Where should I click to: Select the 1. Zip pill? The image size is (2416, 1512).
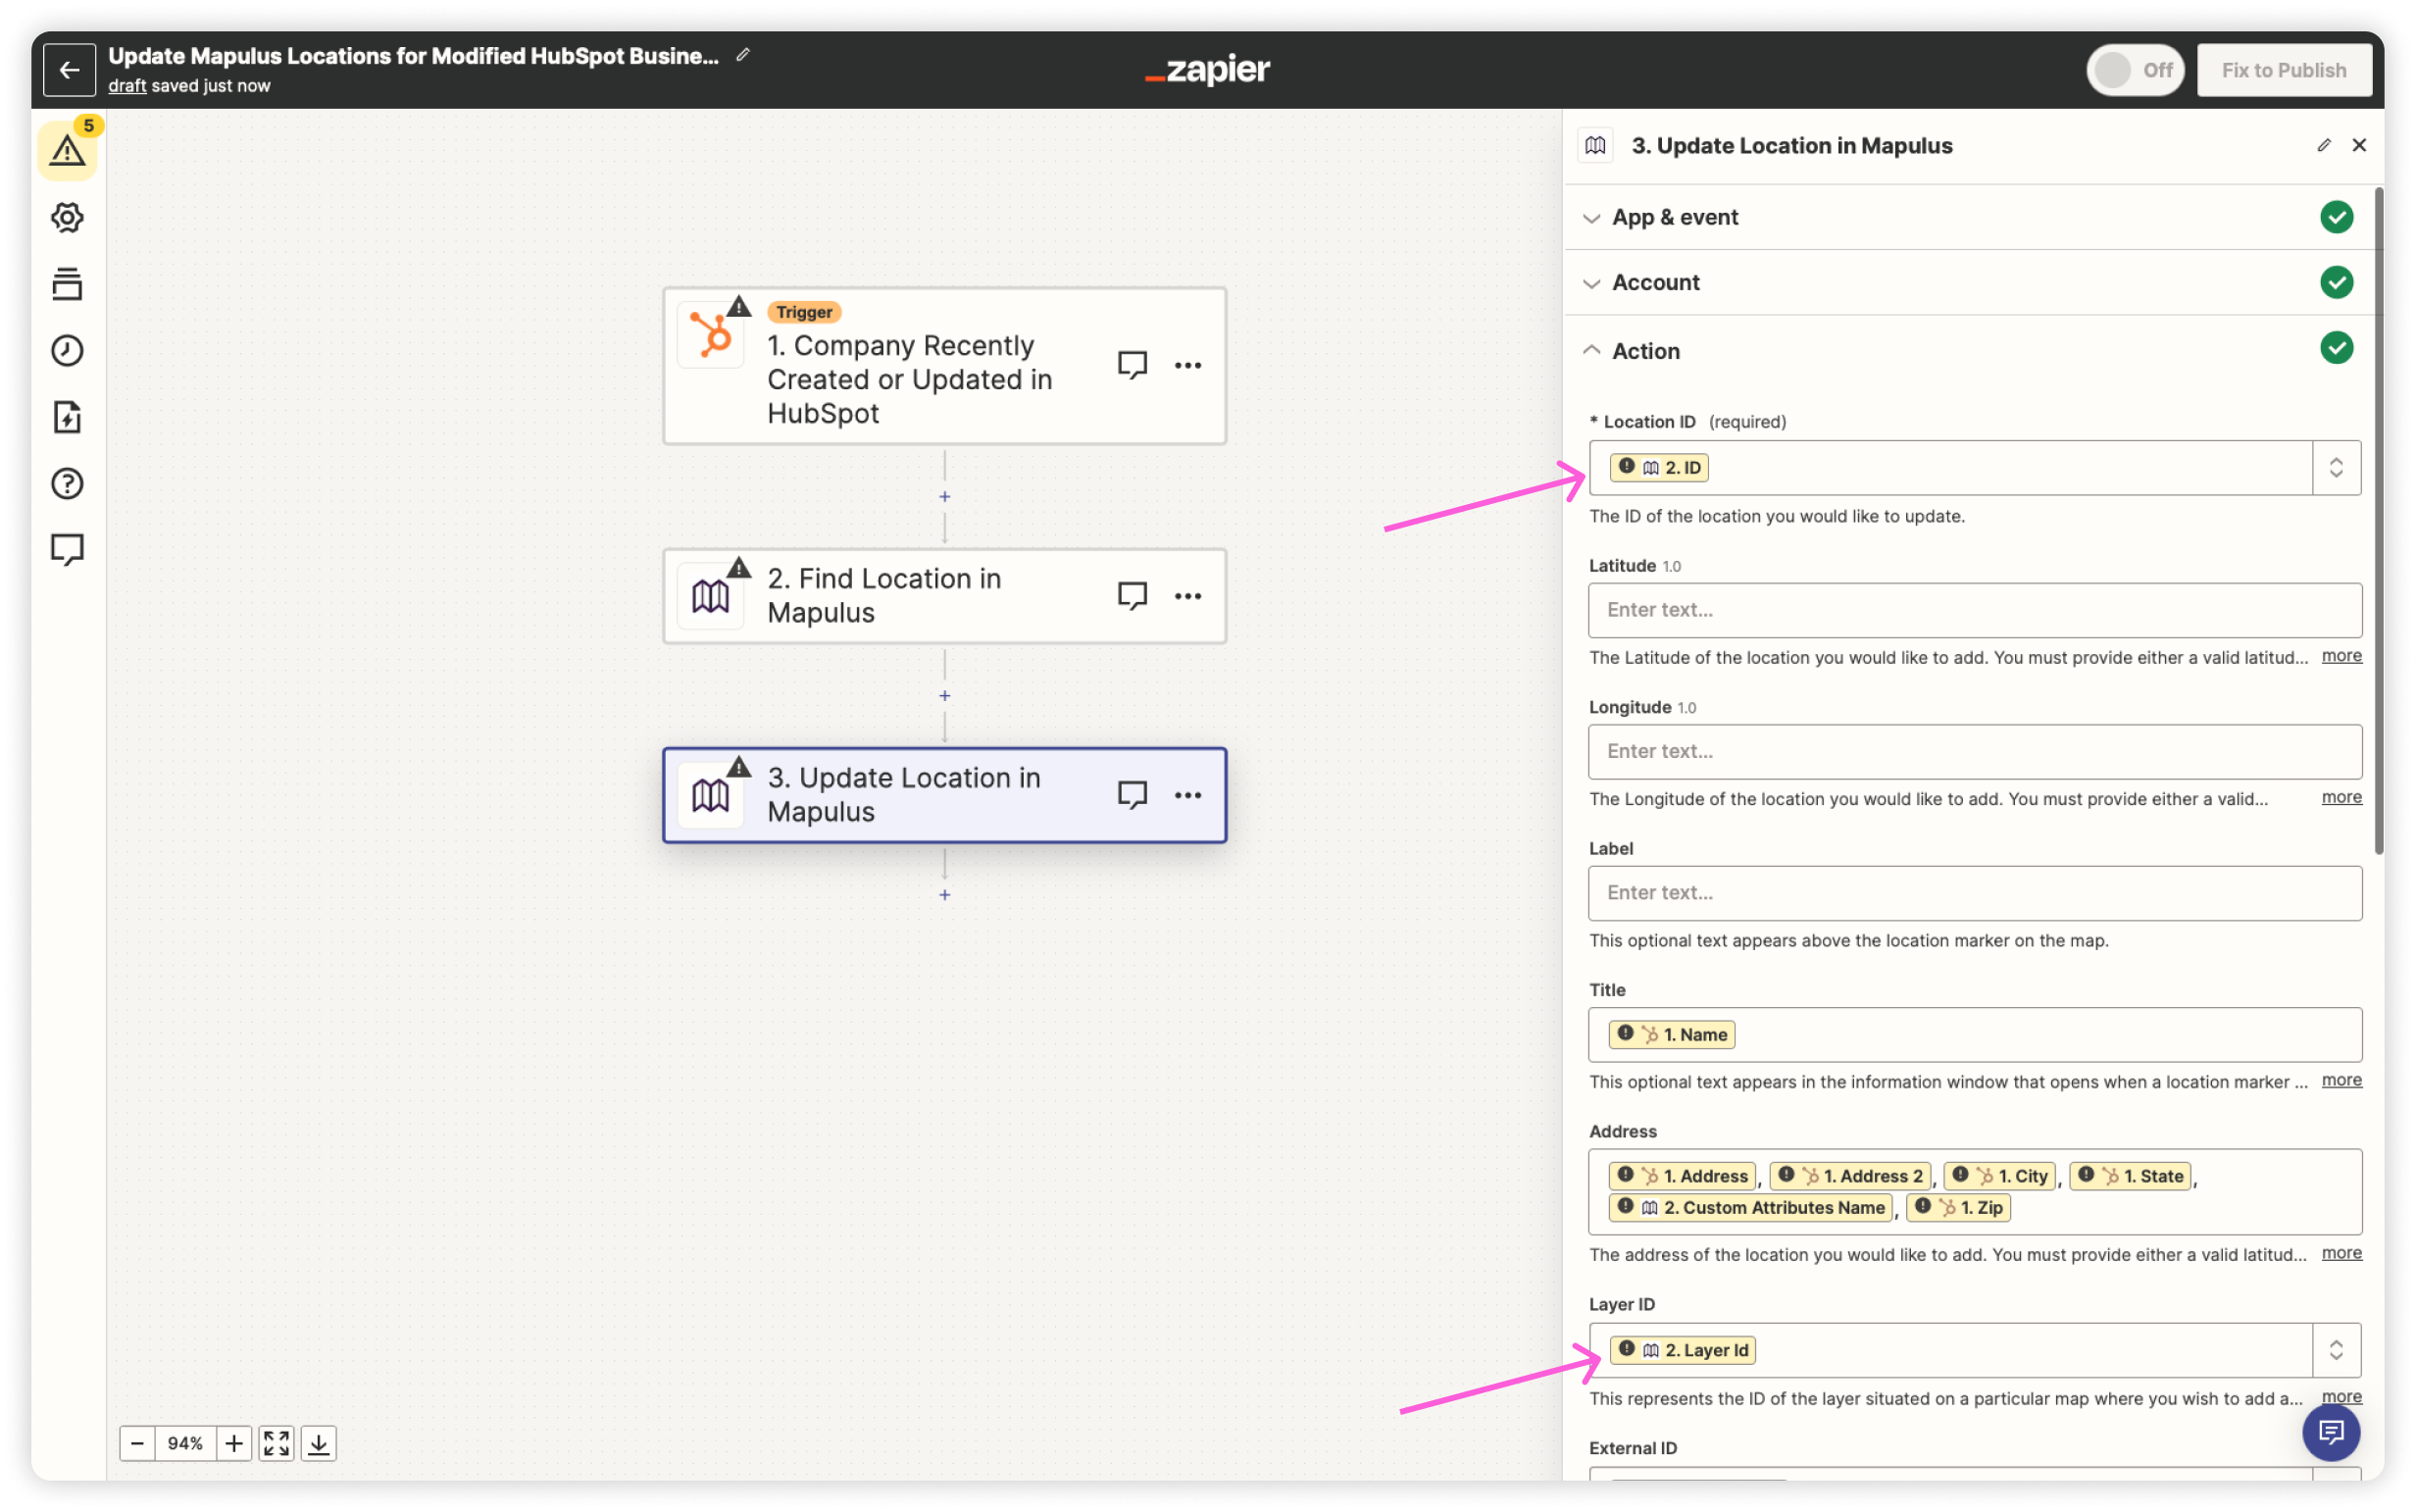[1958, 1208]
